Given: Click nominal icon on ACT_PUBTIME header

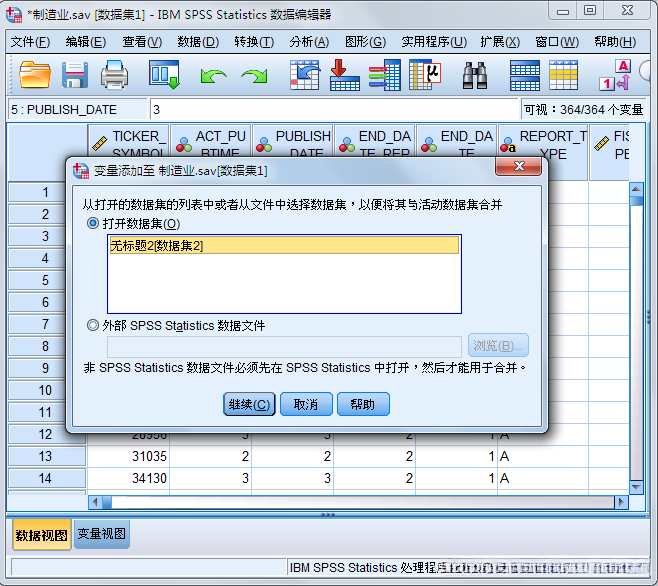Looking at the screenshot, I should 184,144.
